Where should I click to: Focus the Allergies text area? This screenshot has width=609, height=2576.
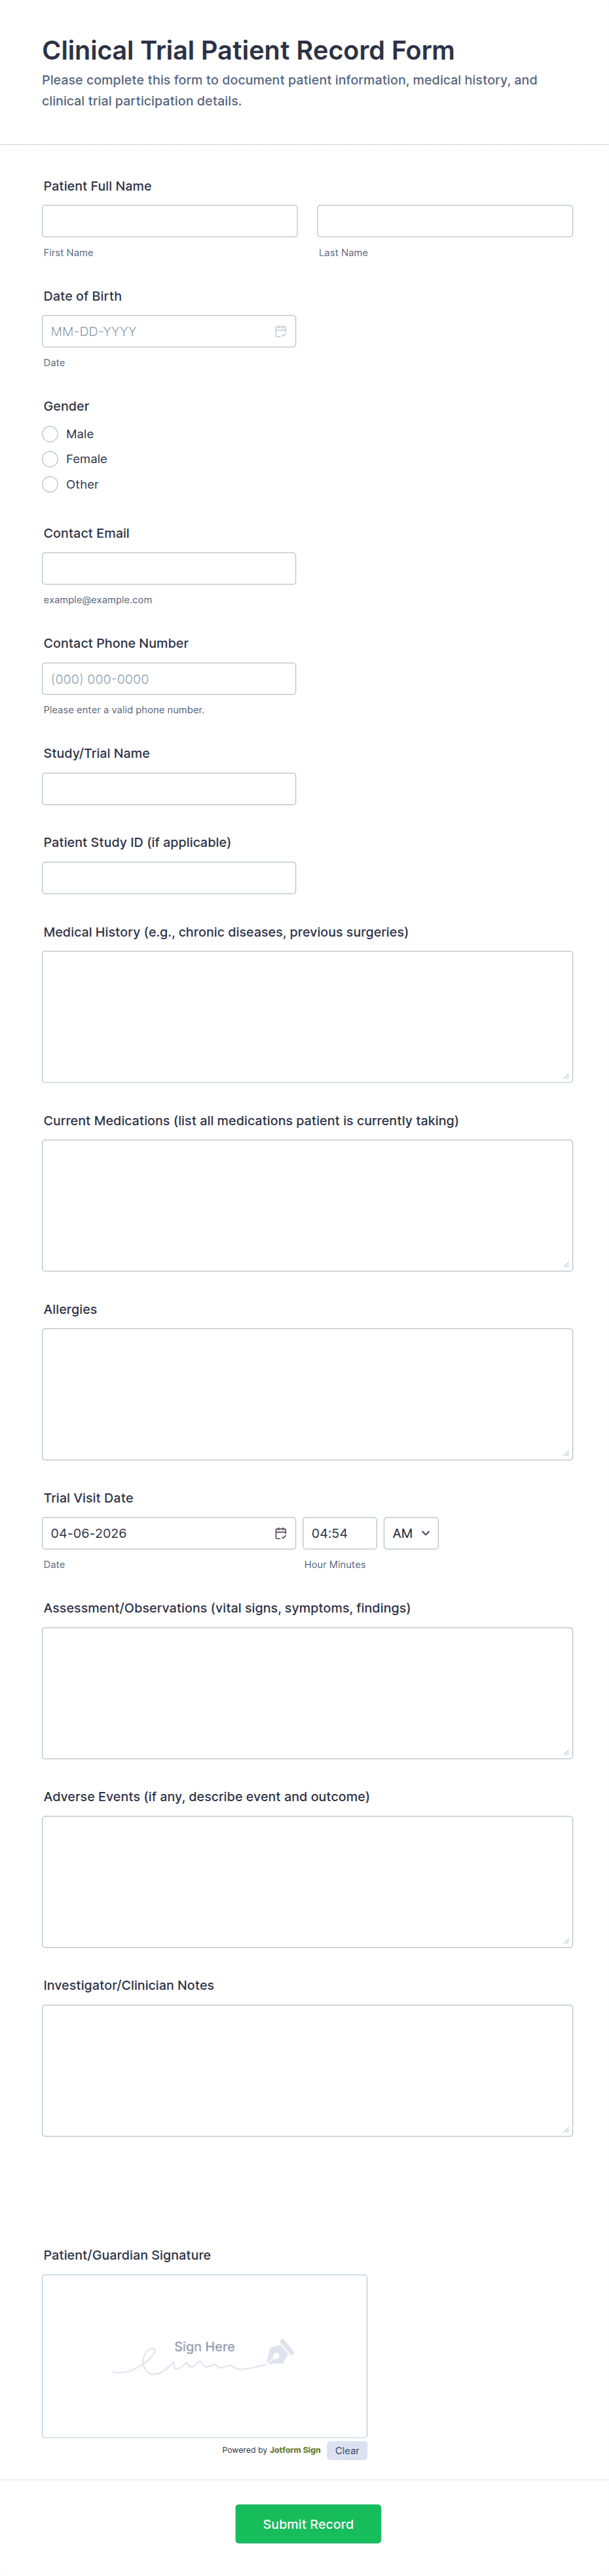(307, 1393)
